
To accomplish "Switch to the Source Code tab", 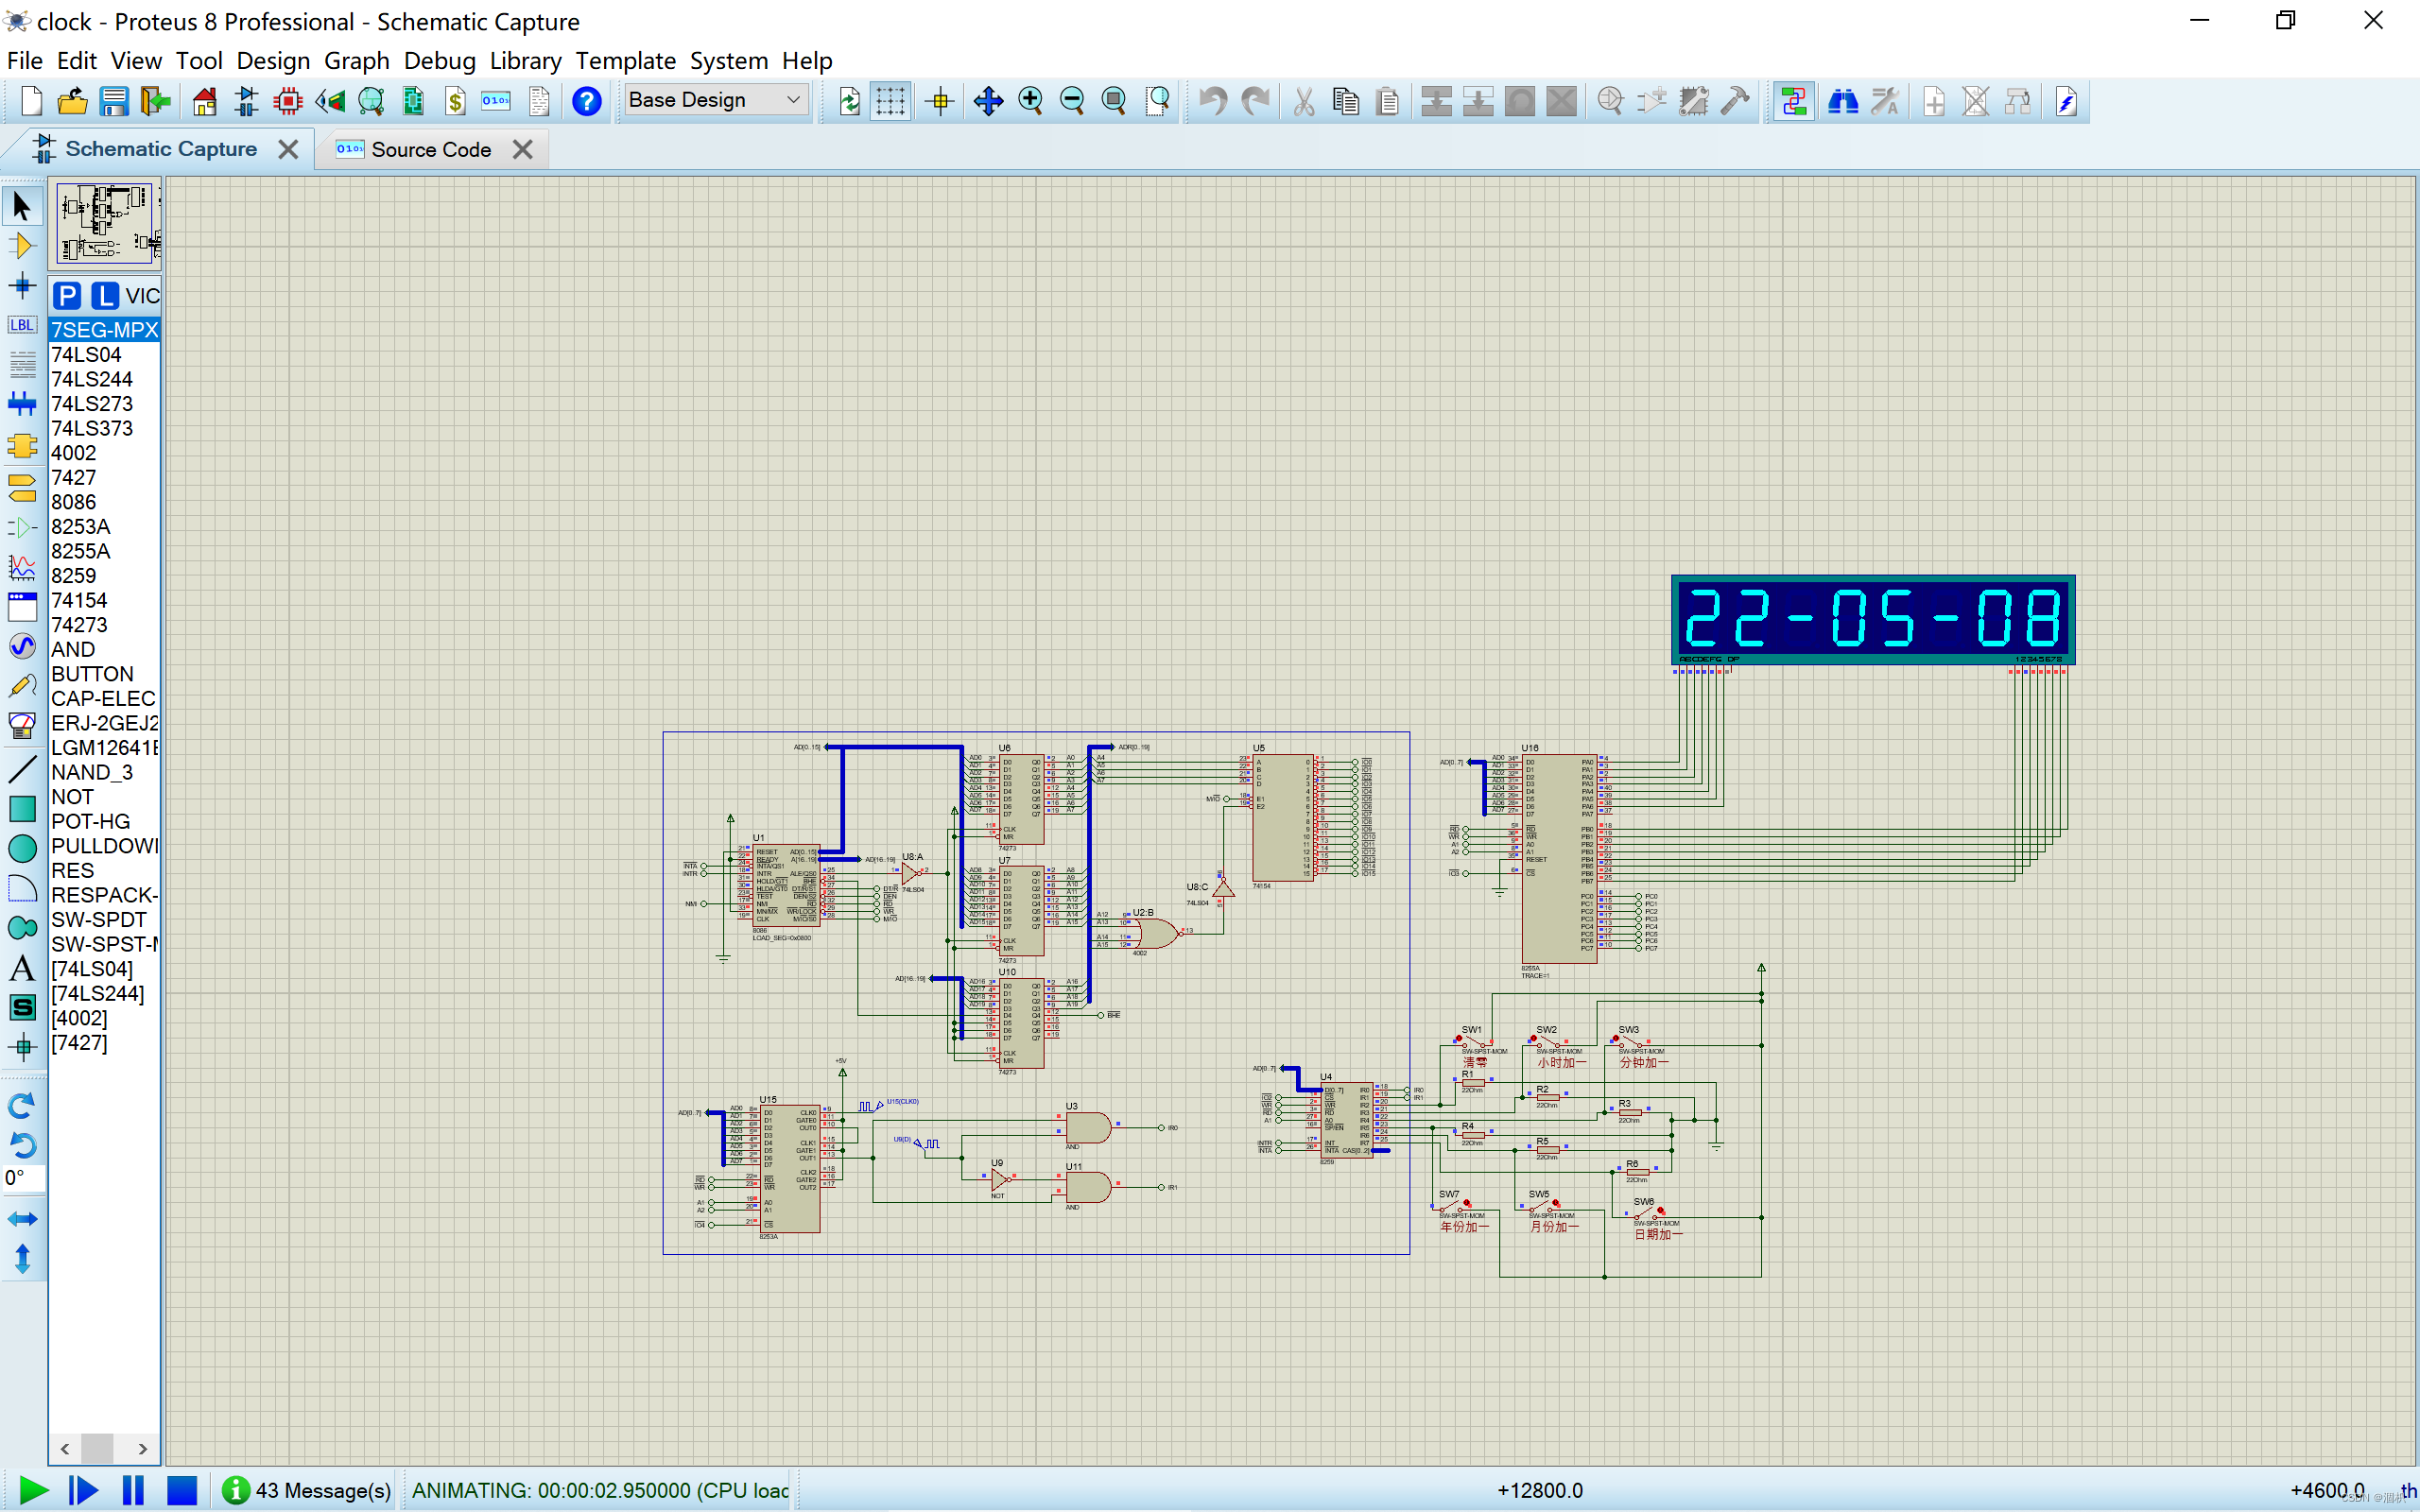I will (430, 150).
